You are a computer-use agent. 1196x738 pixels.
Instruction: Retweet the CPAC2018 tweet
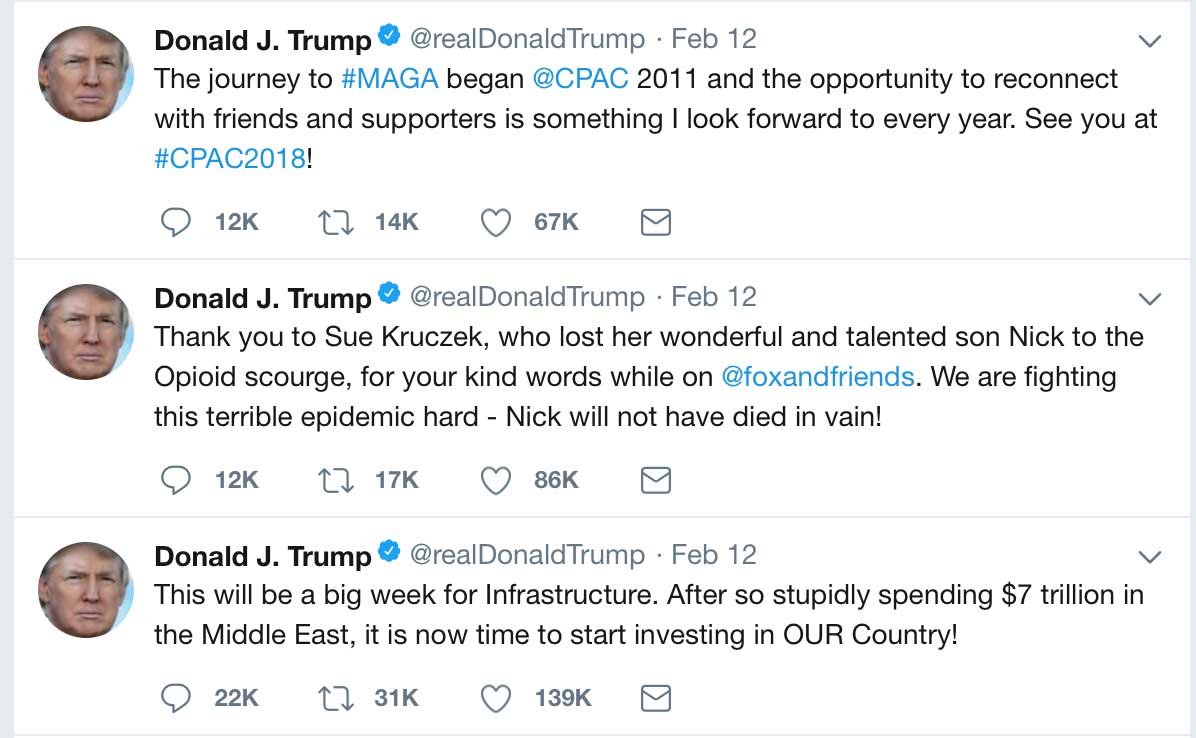click(336, 223)
